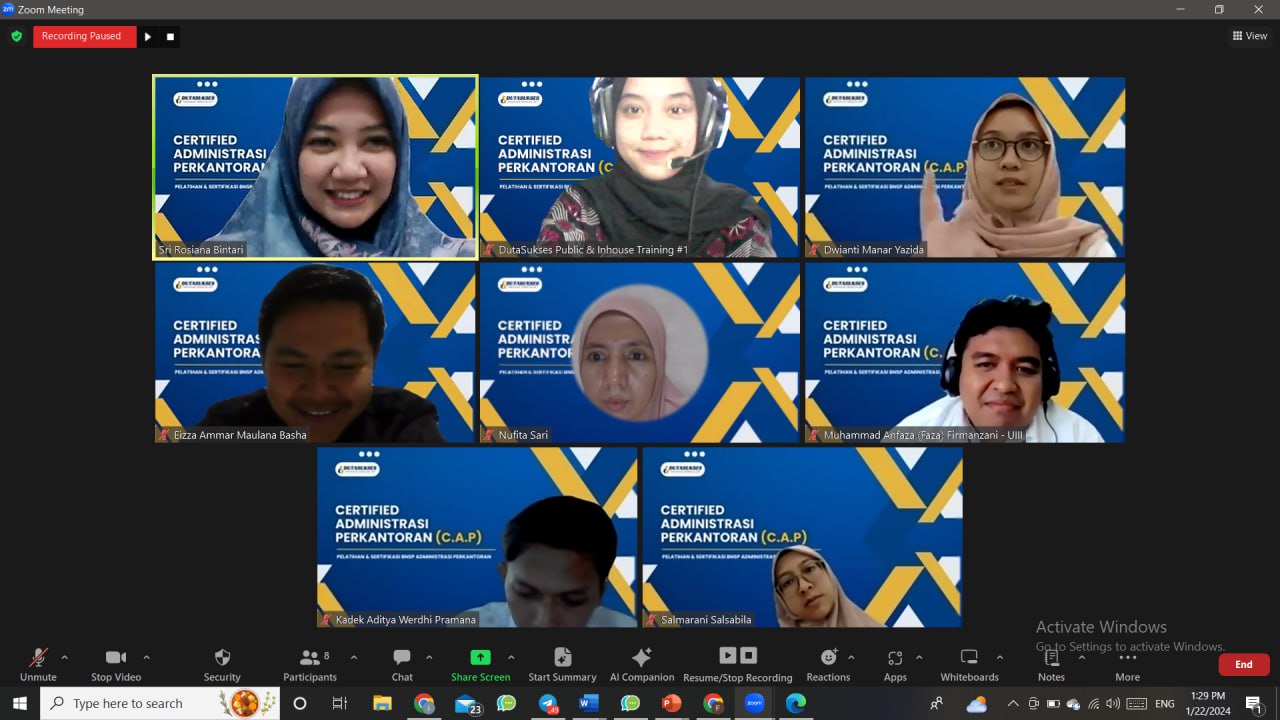Select Muhammad Anfaza Firmanzani's video tile
This screenshot has width=1280, height=720.
point(965,352)
